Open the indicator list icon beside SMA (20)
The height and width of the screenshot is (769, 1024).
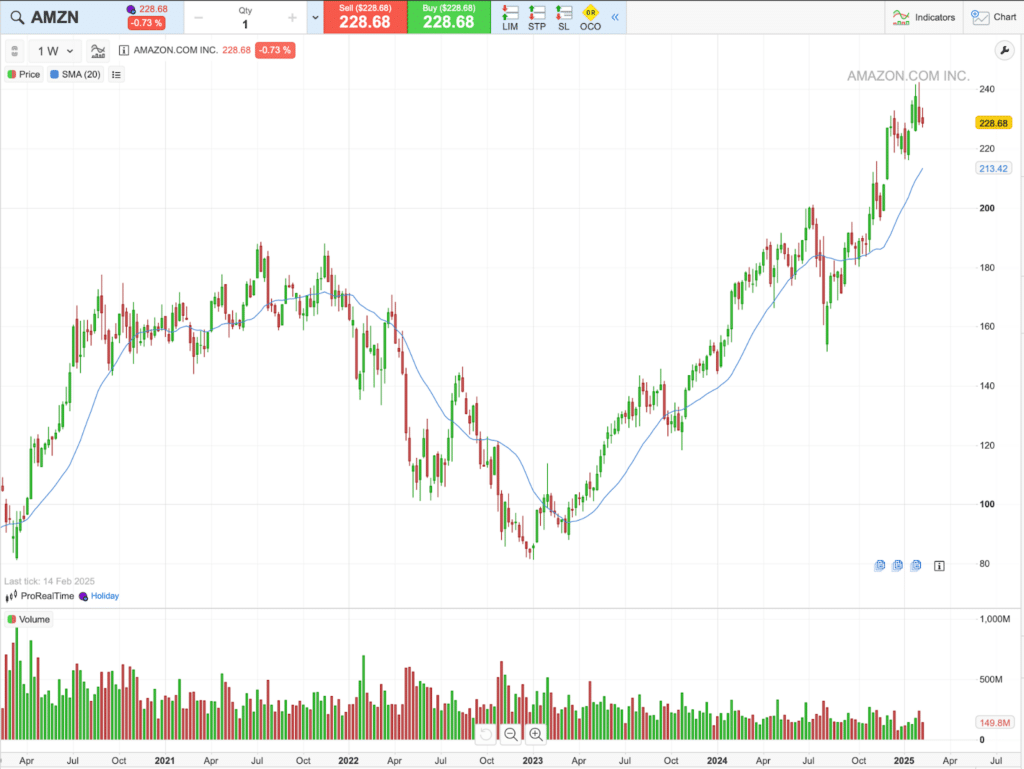[x=116, y=74]
